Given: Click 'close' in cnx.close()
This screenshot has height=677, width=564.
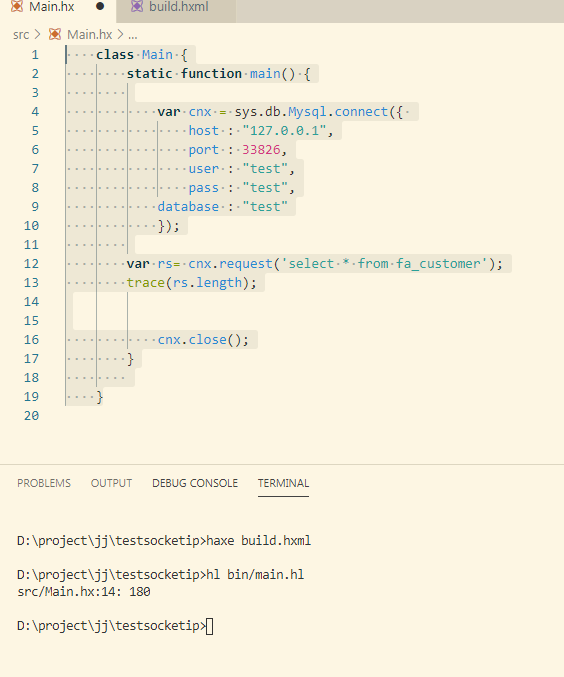Looking at the screenshot, I should click(x=207, y=340).
